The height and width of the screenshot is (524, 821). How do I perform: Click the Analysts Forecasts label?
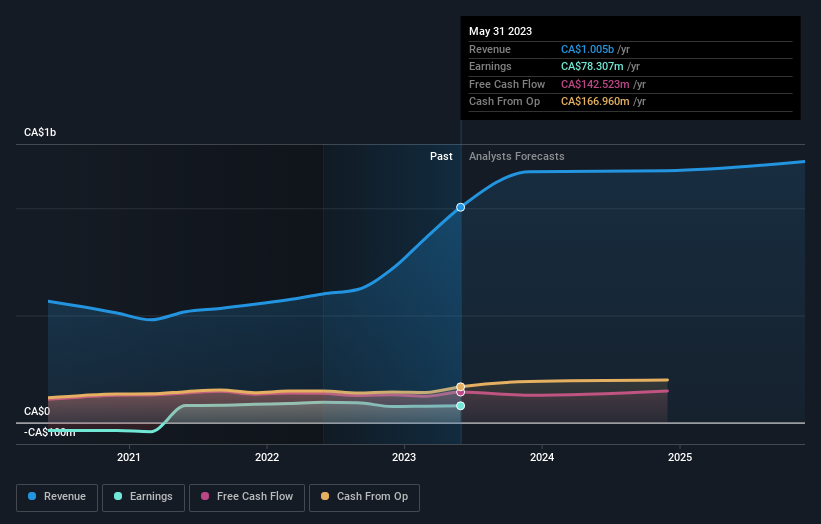coord(517,156)
